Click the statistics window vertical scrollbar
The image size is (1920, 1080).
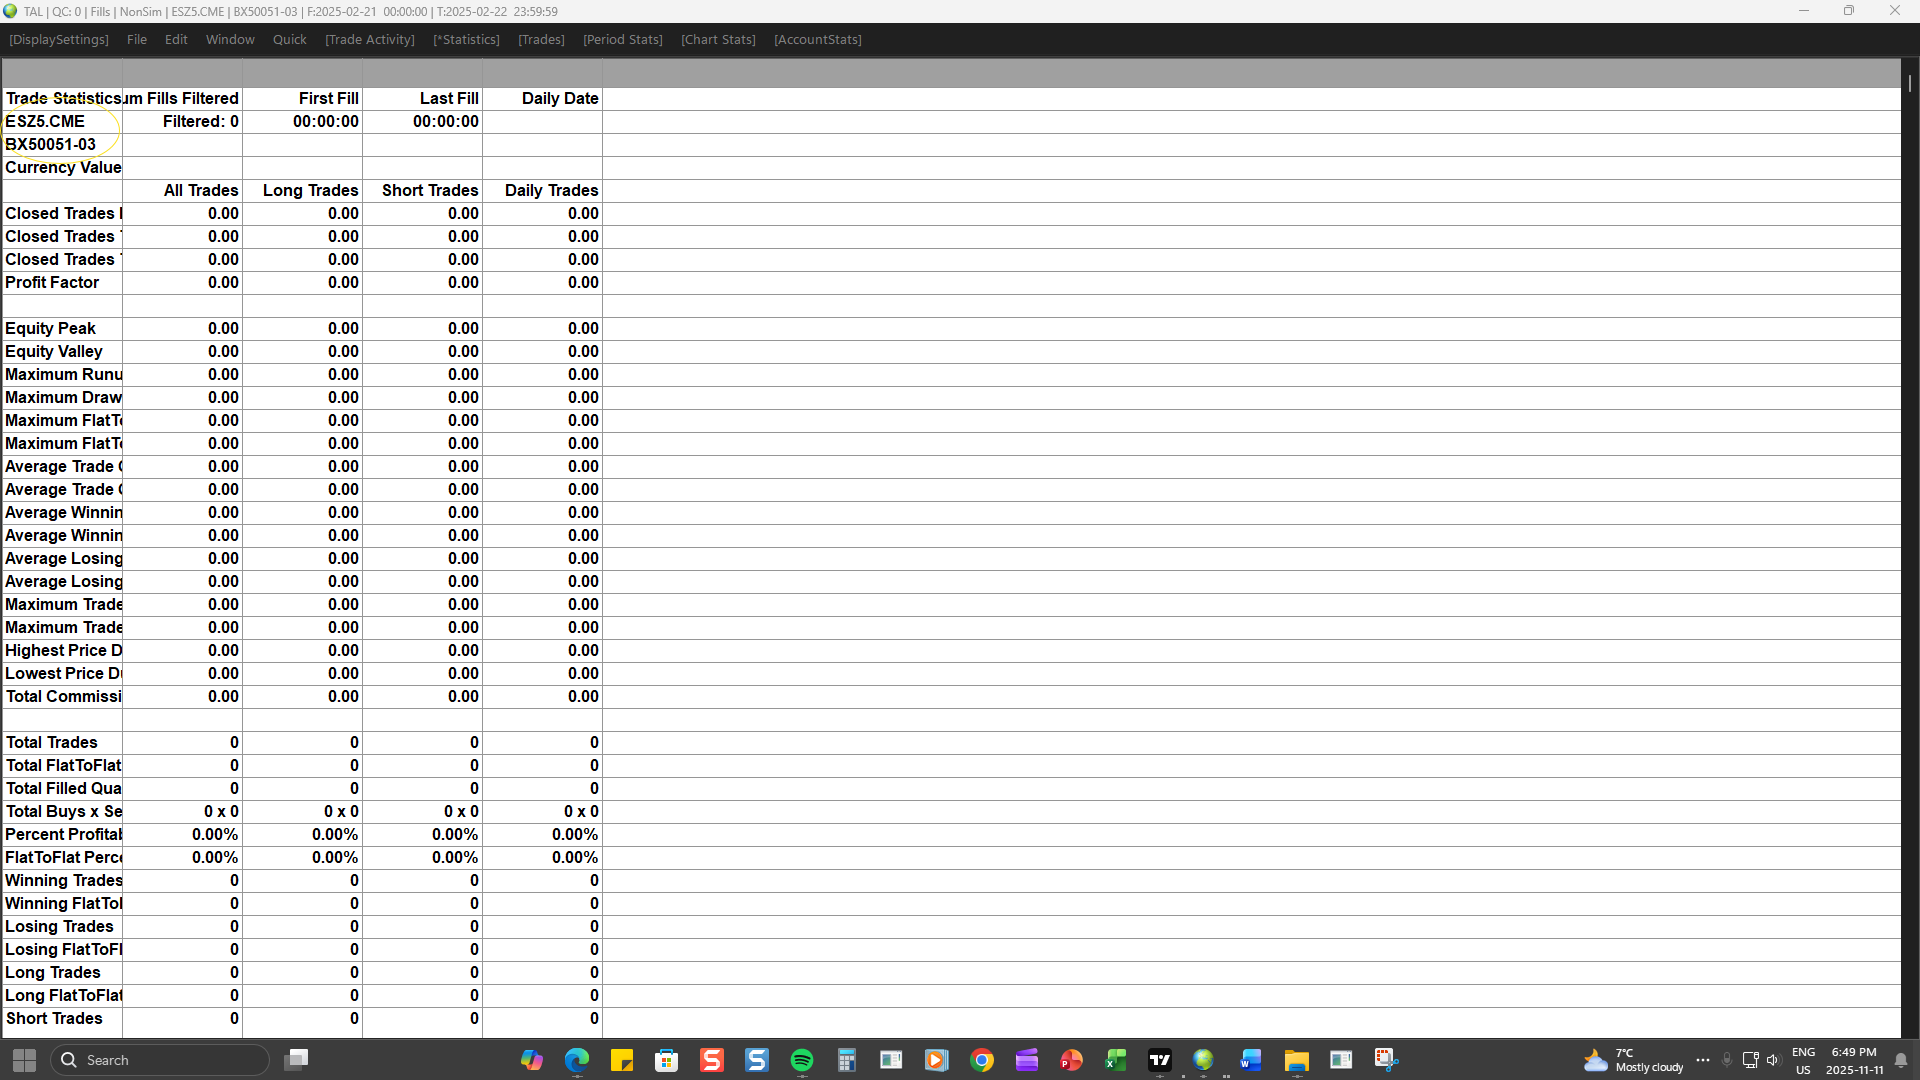click(x=1909, y=84)
